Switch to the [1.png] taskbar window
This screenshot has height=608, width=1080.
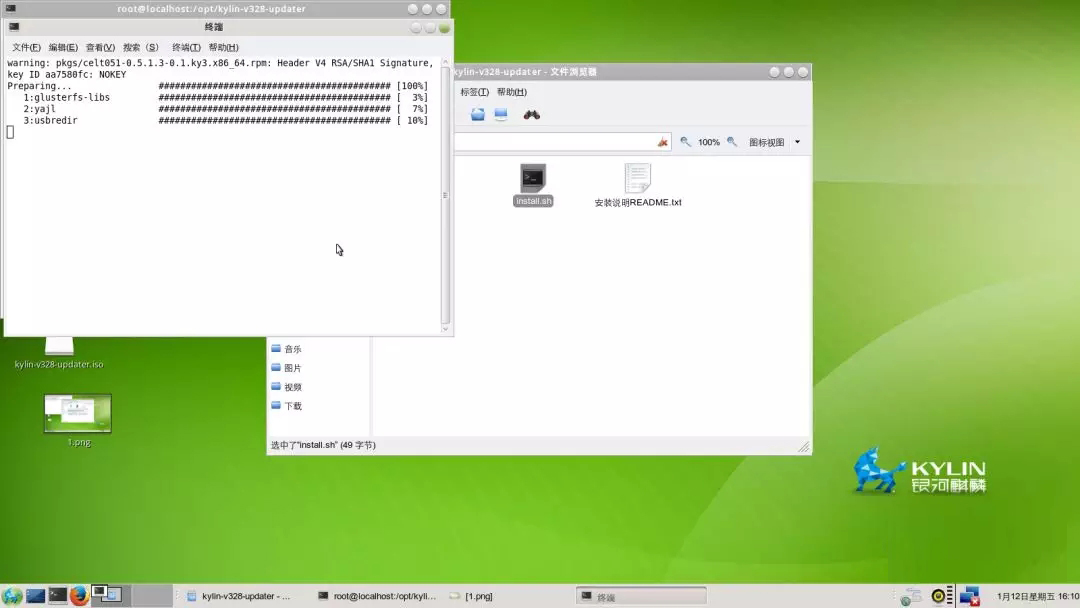click(472, 596)
